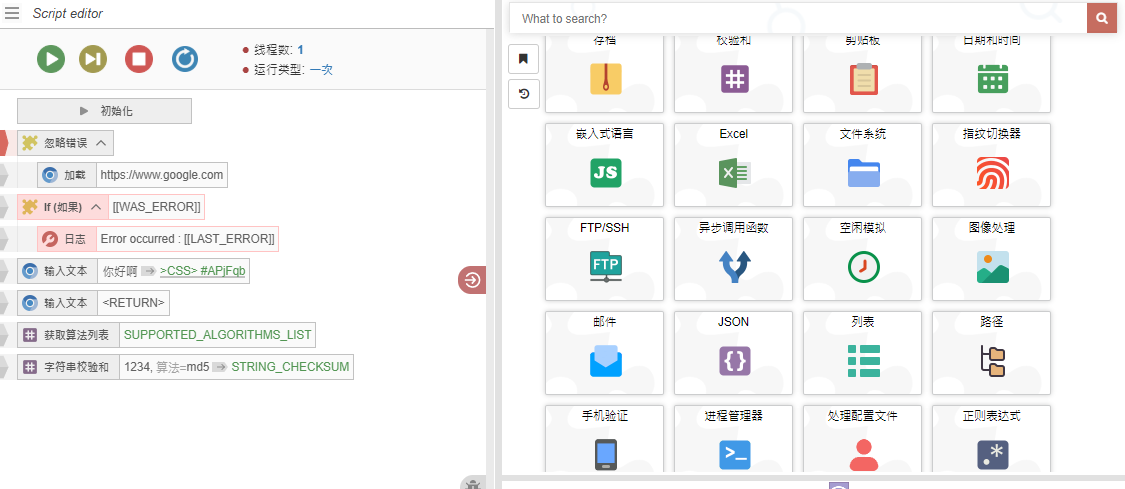Collapse the If (如果) block

(x=96, y=207)
